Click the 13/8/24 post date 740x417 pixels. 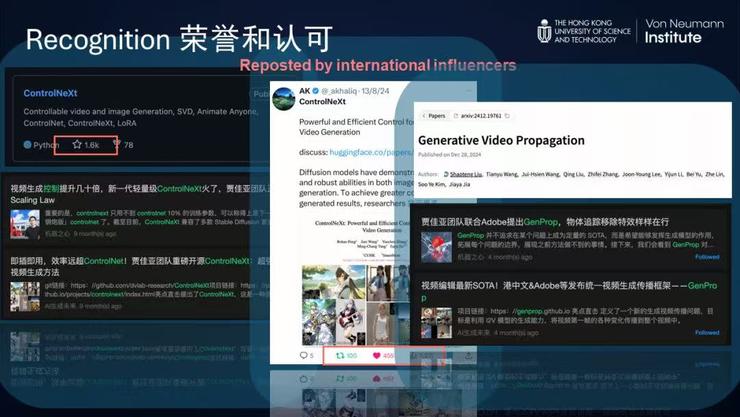(376, 91)
